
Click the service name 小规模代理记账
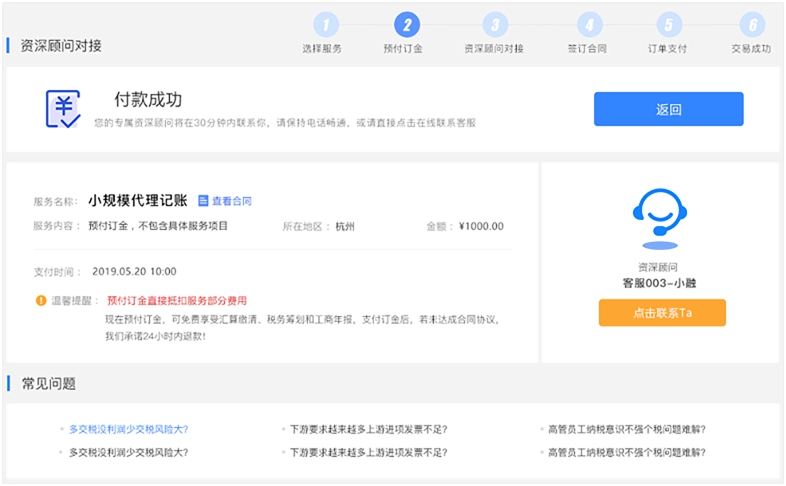(138, 200)
